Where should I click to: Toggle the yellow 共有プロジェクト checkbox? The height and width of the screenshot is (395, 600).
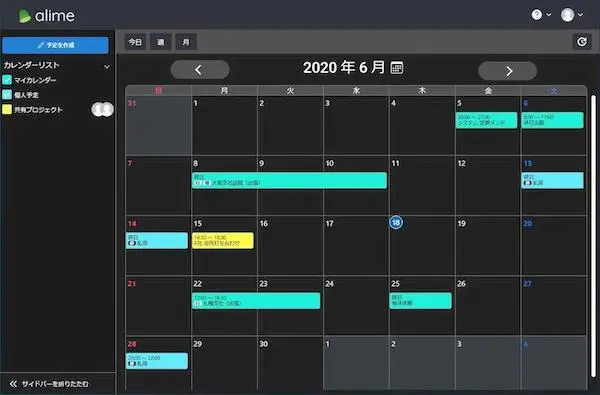click(x=7, y=109)
